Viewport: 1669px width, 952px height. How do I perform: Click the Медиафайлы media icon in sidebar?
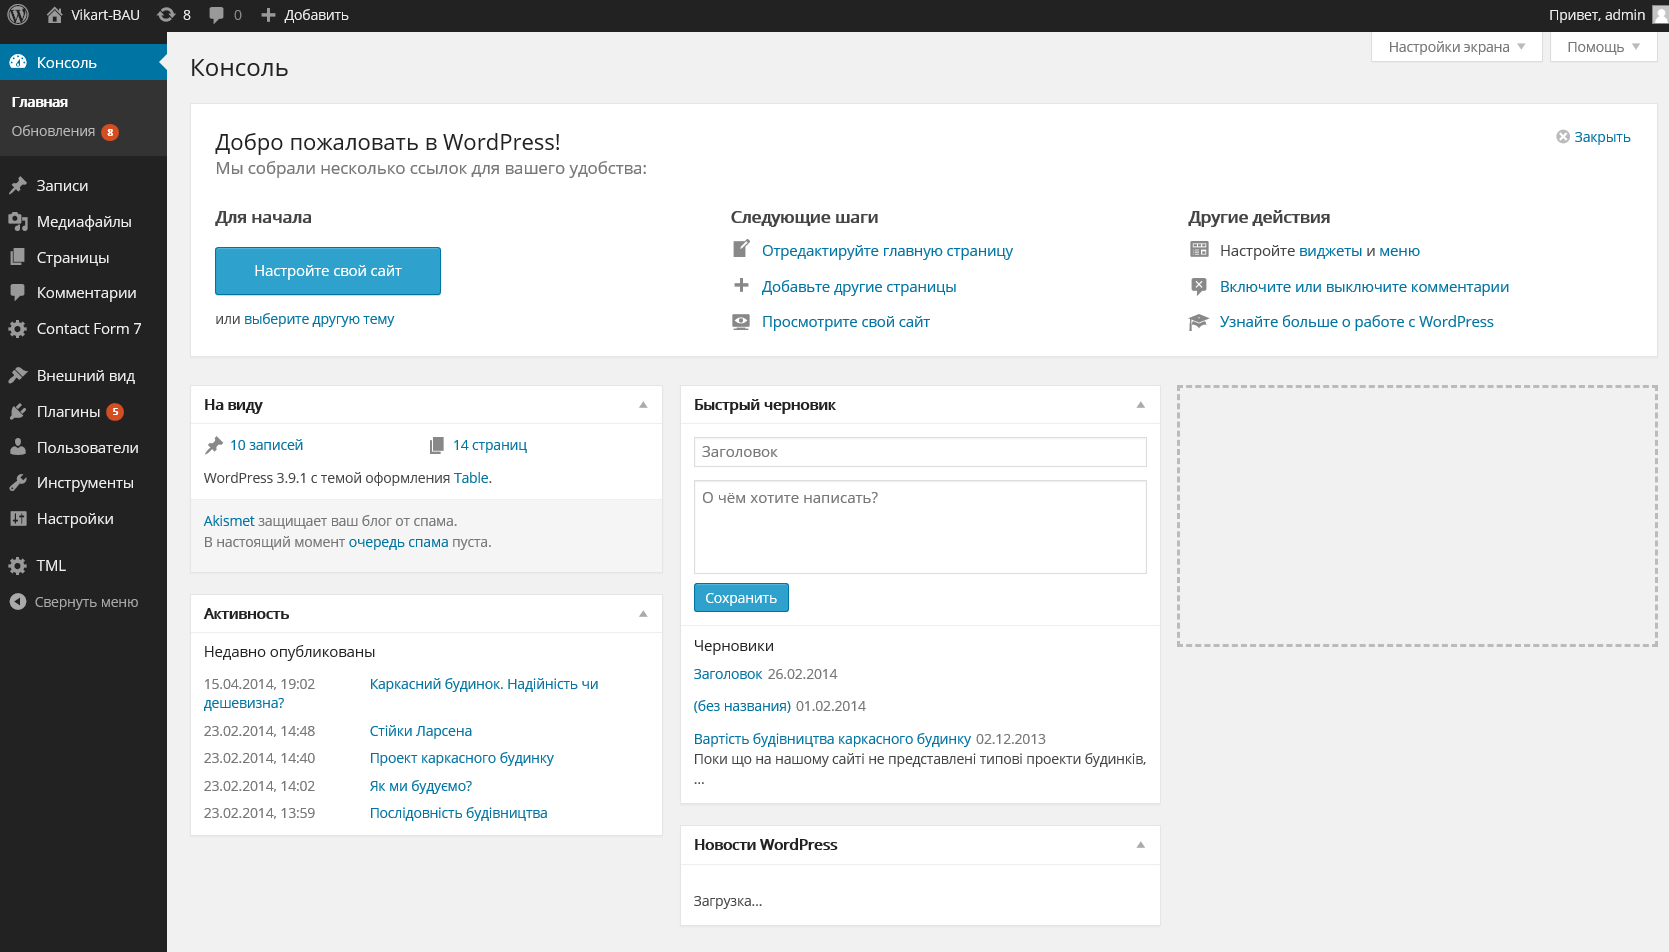pos(18,222)
